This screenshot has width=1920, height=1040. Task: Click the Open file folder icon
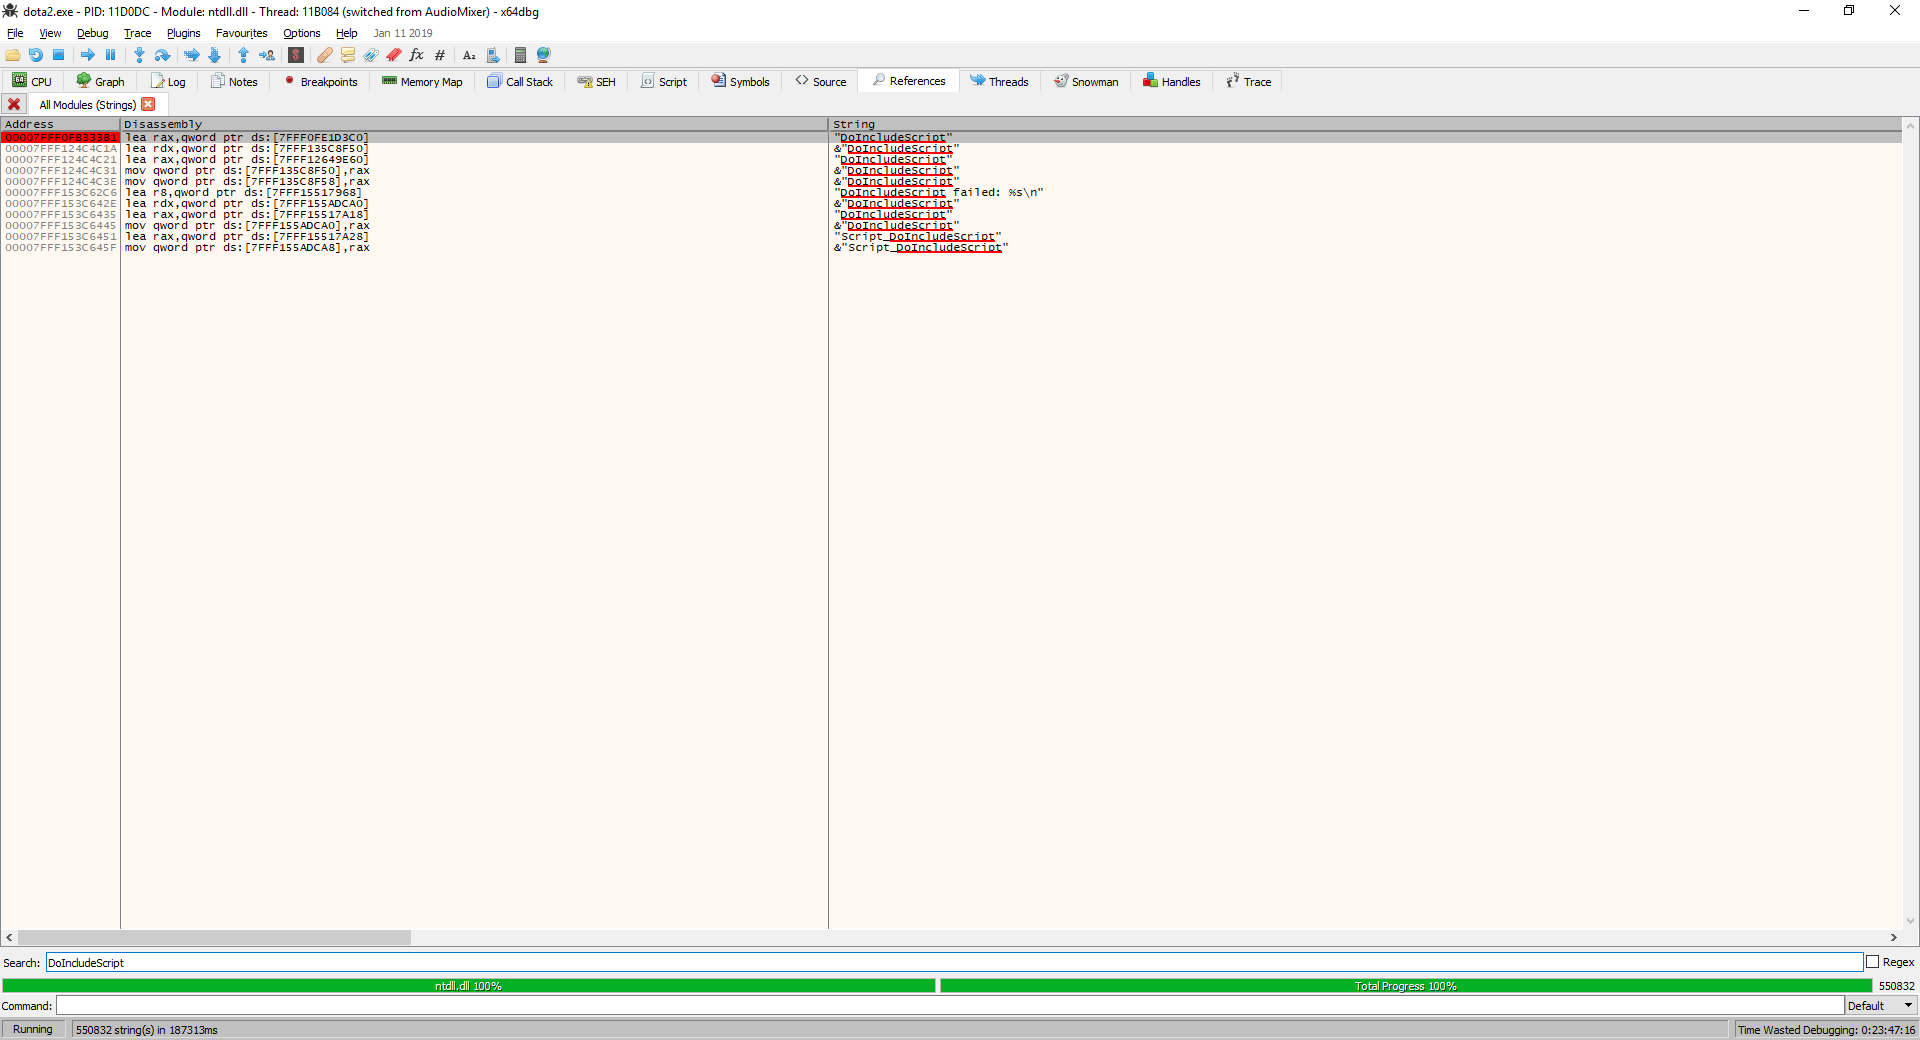(13, 55)
